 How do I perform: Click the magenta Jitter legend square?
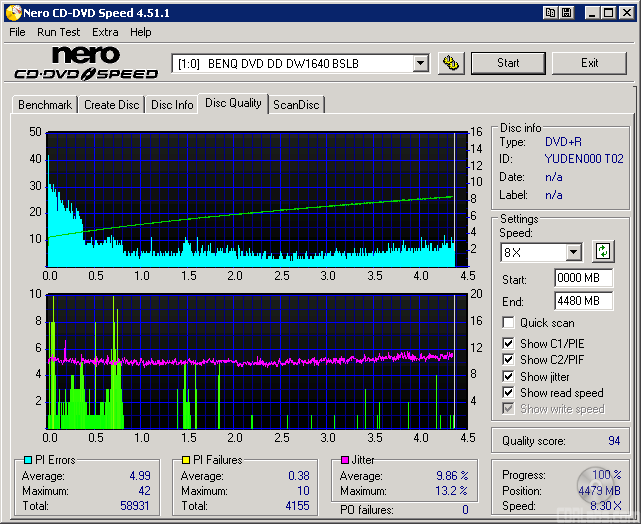[x=344, y=460]
